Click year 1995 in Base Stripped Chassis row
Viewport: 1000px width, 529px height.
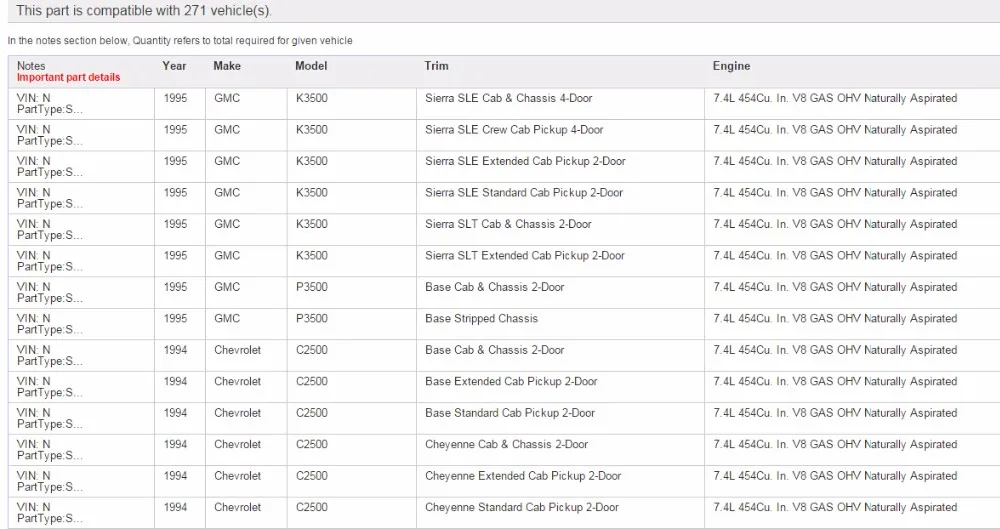pyautogui.click(x=175, y=318)
